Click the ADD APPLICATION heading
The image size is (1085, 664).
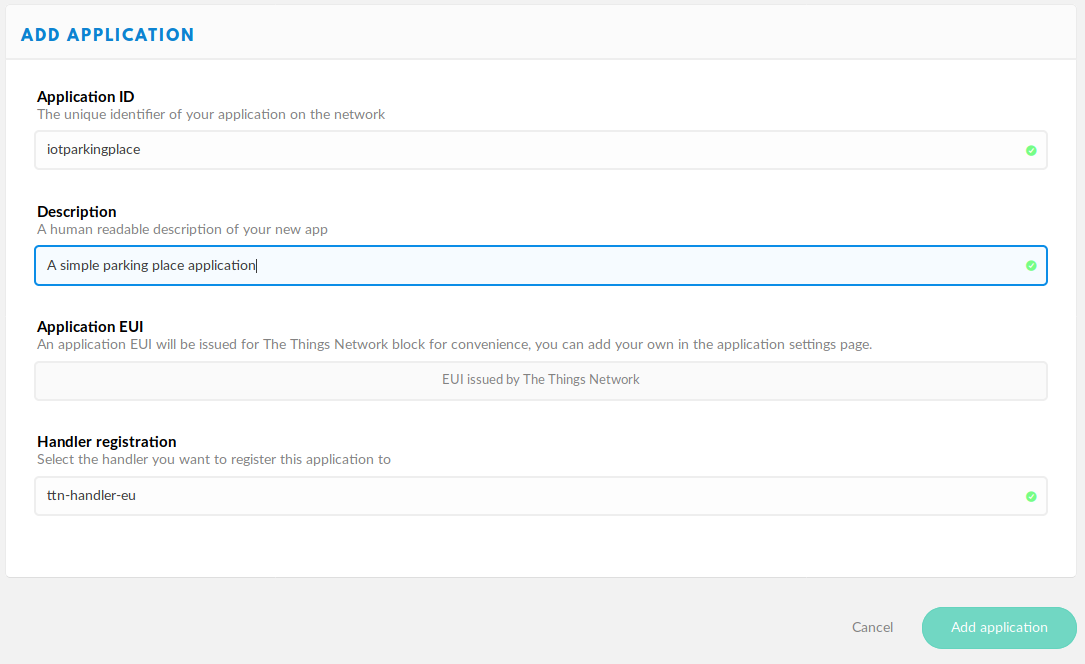click(x=107, y=35)
